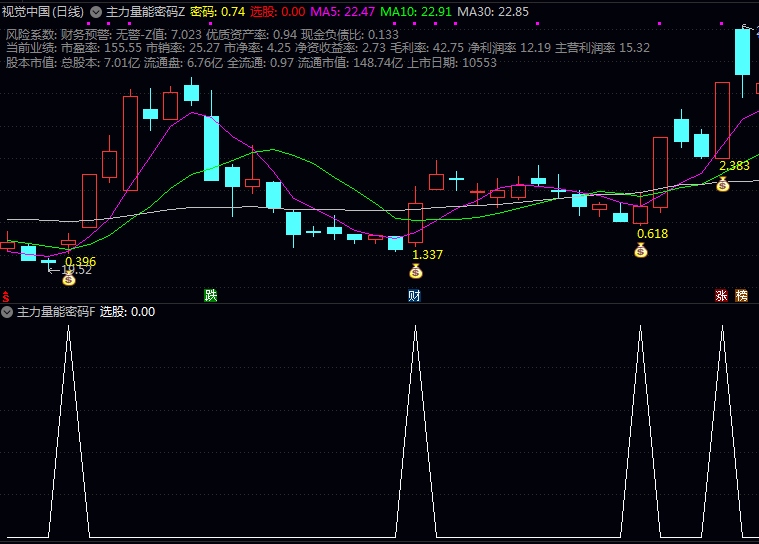Click the 选股 value in the lower panel header
This screenshot has height=544, width=759.
pos(127,312)
